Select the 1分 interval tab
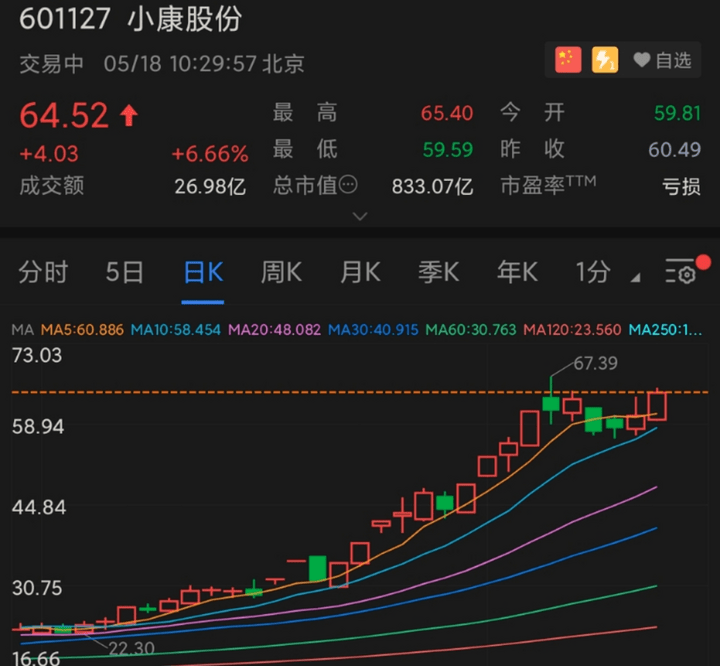 (593, 272)
